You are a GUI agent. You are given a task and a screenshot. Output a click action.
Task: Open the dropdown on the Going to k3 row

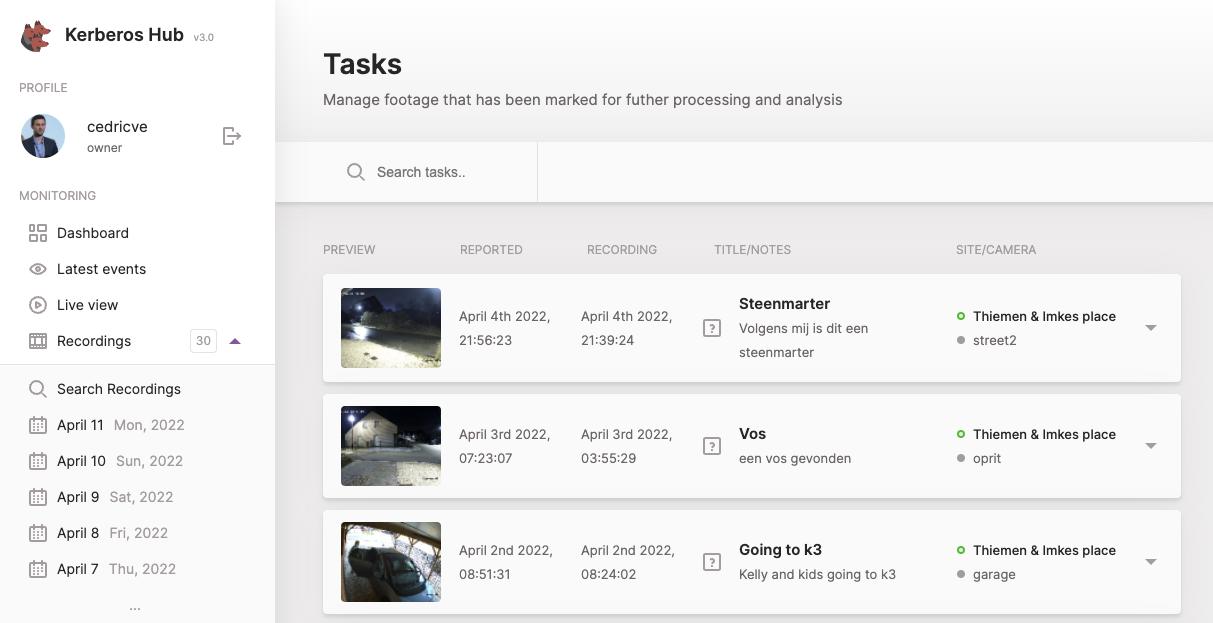pyautogui.click(x=1152, y=562)
